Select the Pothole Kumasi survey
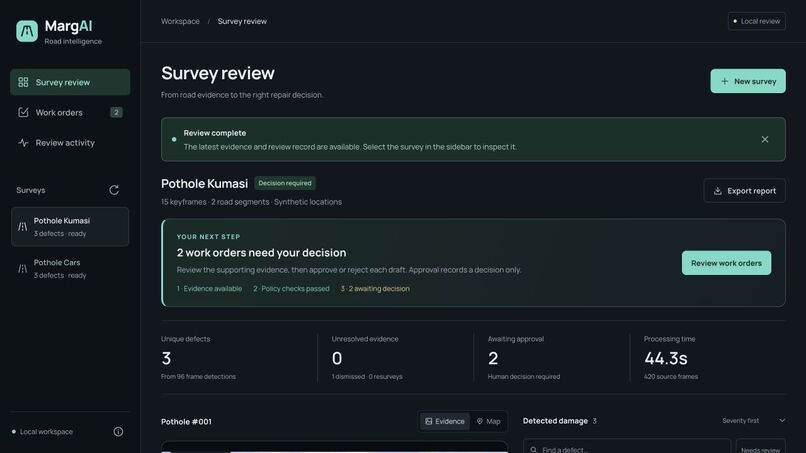This screenshot has height=453, width=806. click(x=70, y=227)
